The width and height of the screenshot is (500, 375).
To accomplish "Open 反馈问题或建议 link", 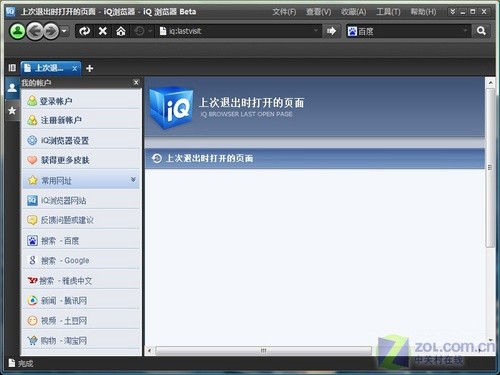I will click(x=81, y=220).
